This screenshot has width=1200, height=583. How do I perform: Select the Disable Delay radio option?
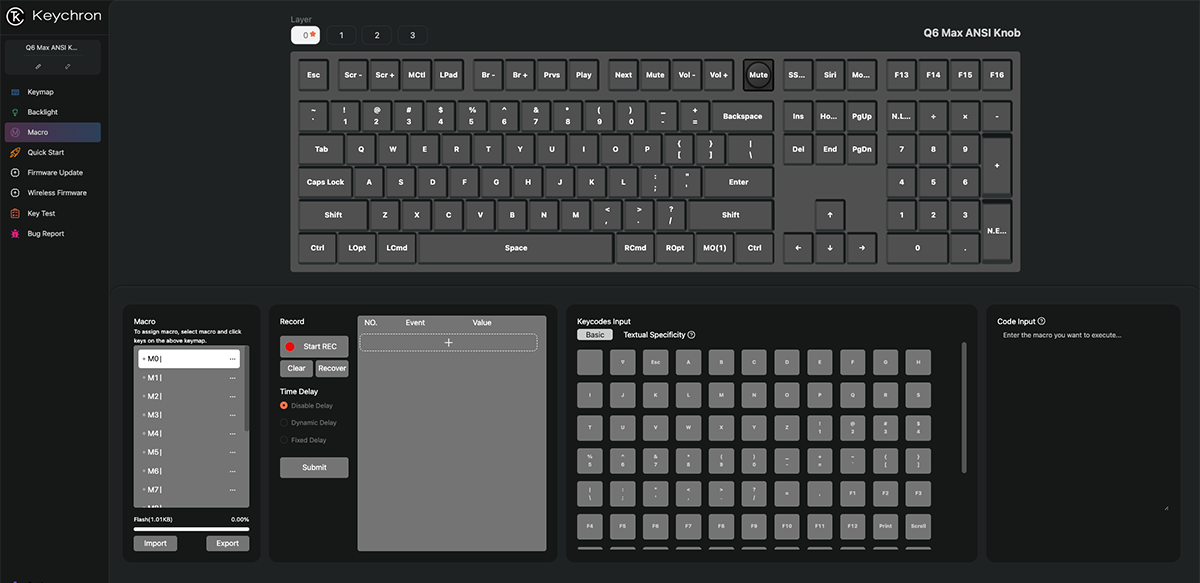[x=284, y=406]
